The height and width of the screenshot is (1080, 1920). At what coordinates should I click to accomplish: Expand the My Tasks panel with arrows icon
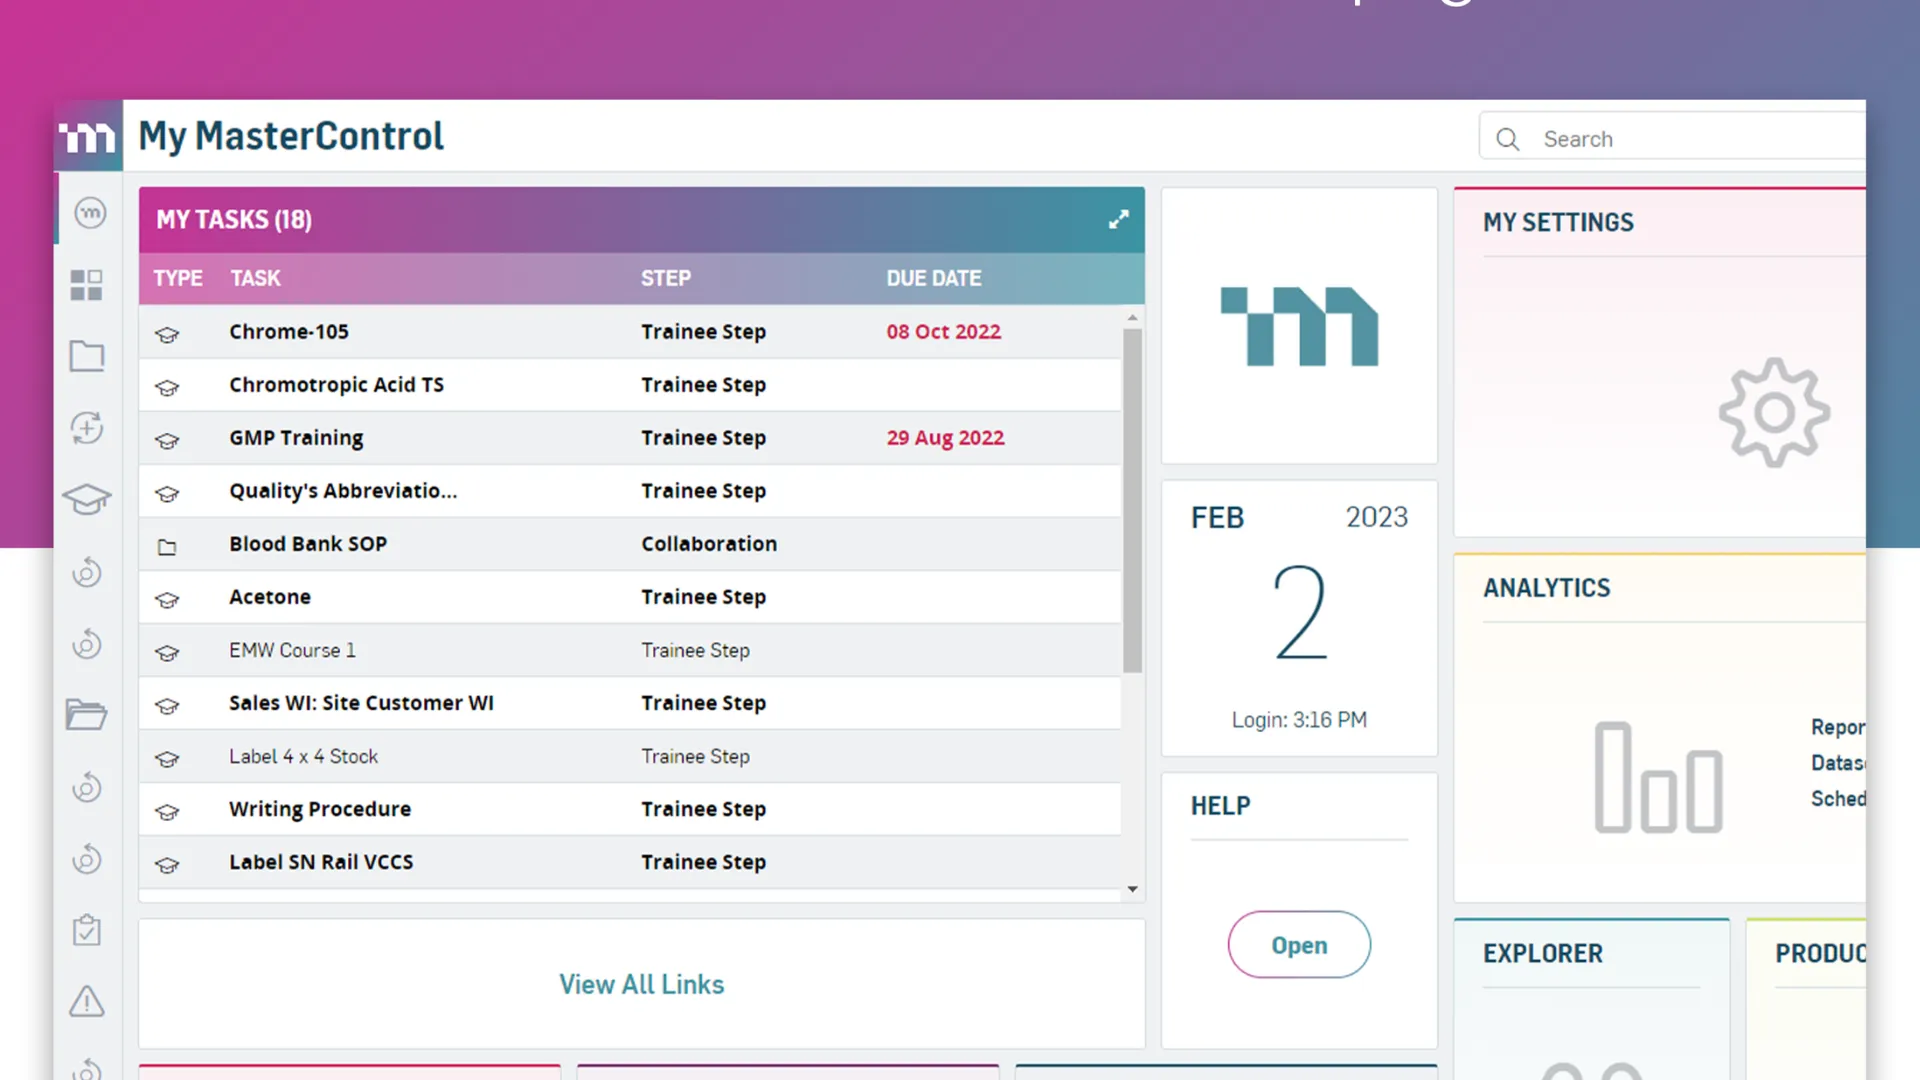tap(1119, 219)
